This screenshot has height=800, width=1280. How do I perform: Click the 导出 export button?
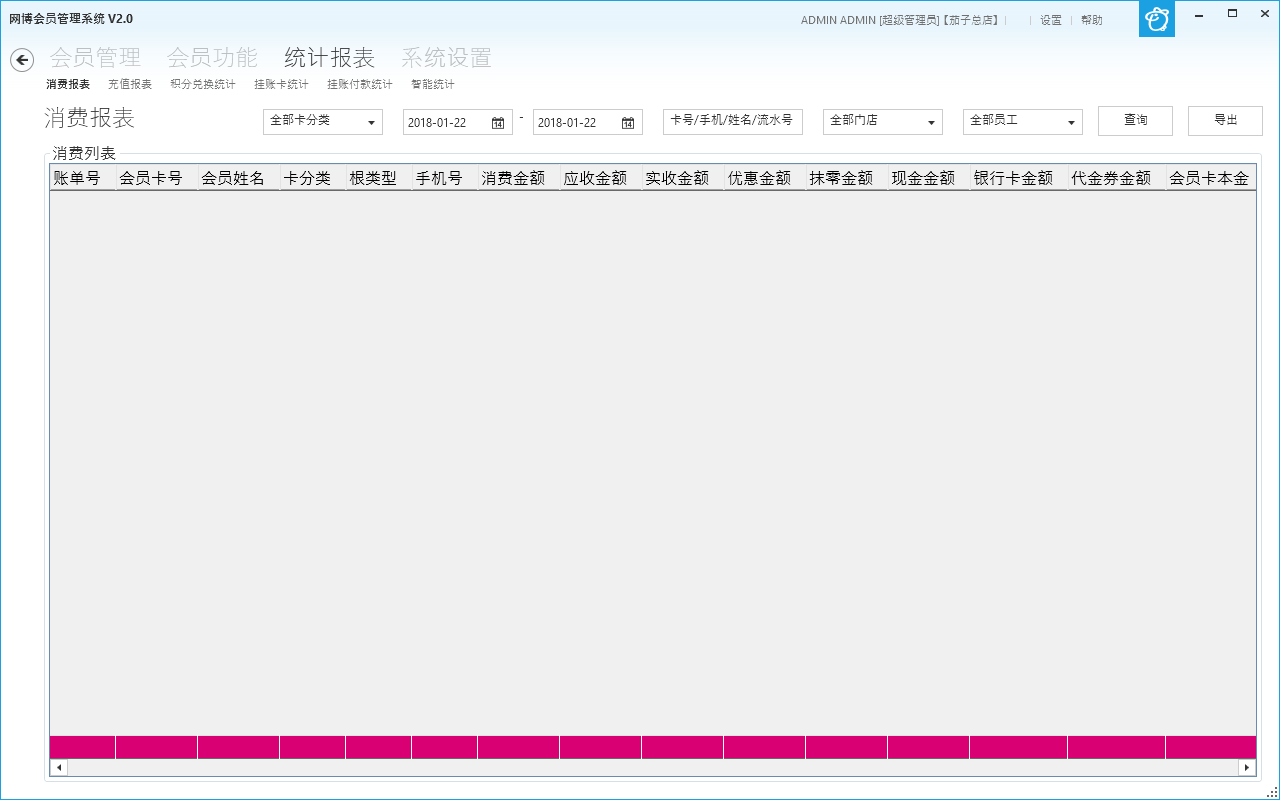[x=1225, y=121]
